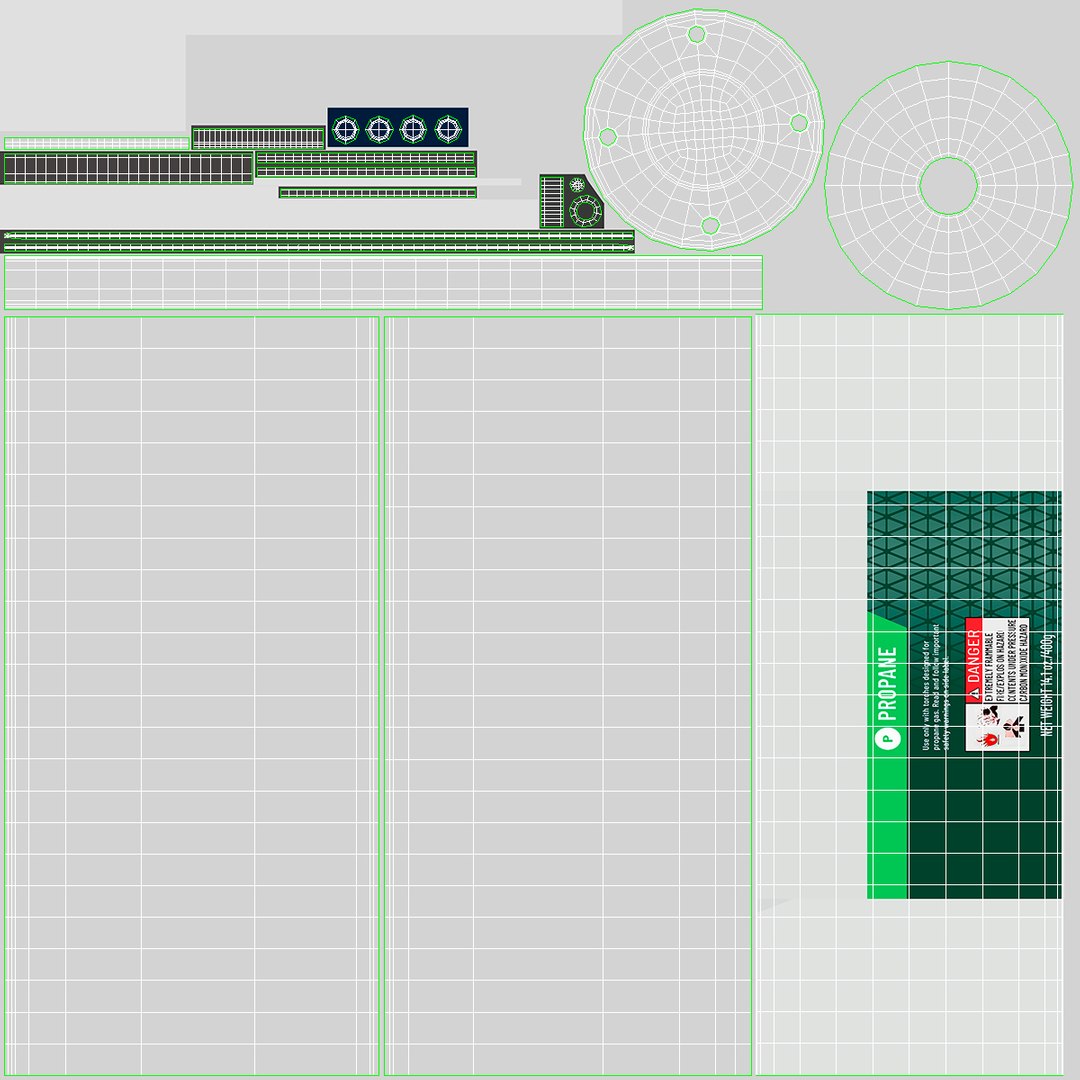Select the circular UV island with four holes
This screenshot has width=1080, height=1080.
(x=704, y=130)
